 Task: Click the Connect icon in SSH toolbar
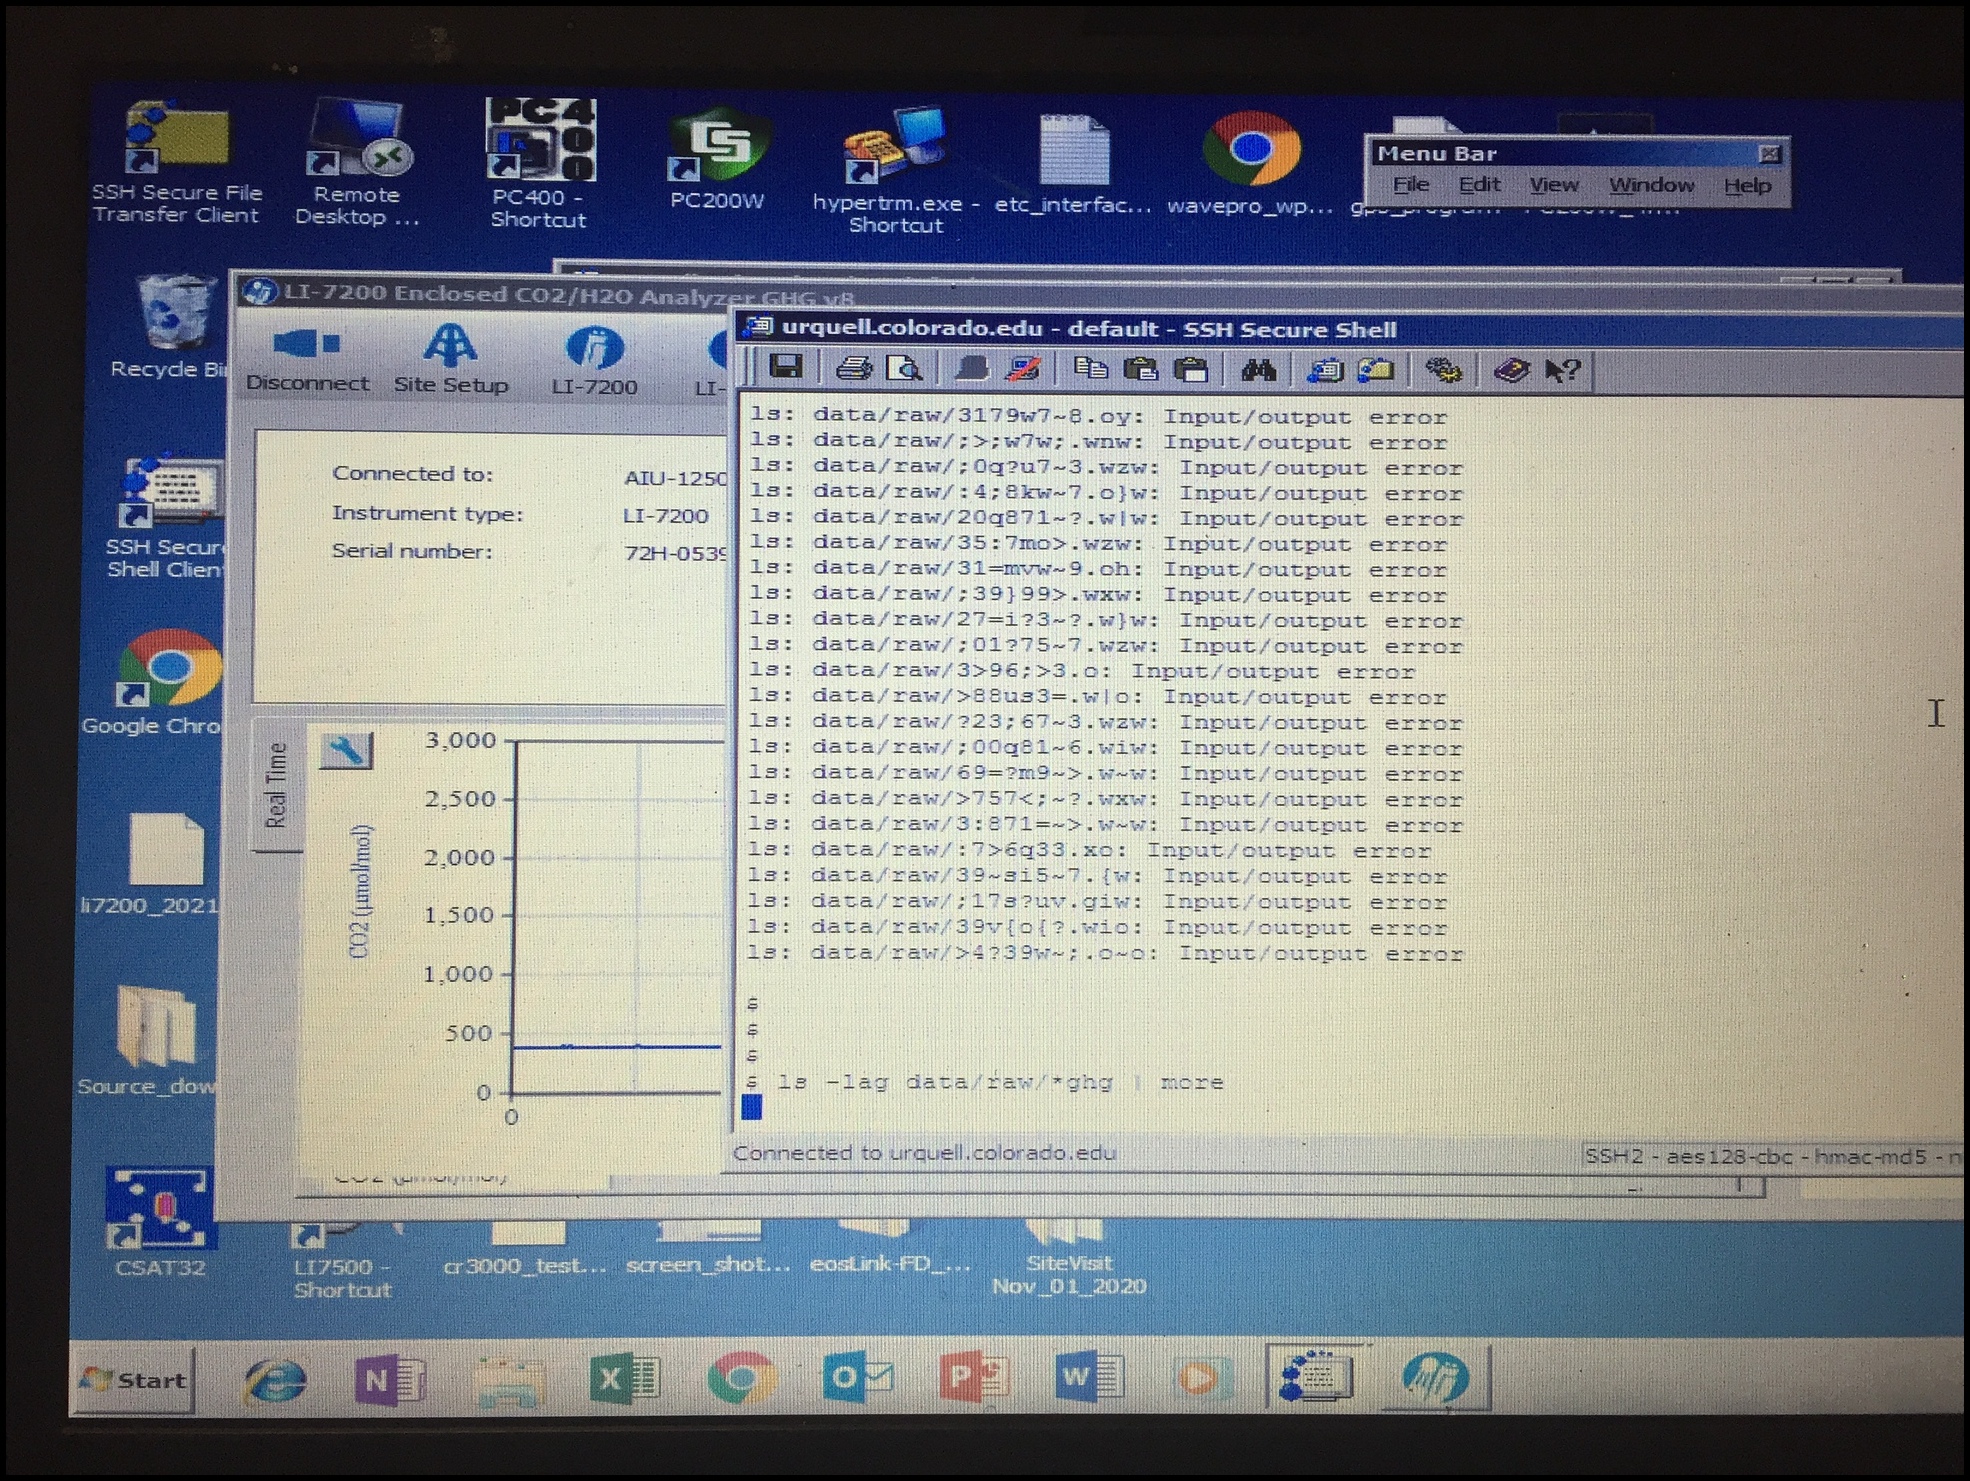coord(971,369)
